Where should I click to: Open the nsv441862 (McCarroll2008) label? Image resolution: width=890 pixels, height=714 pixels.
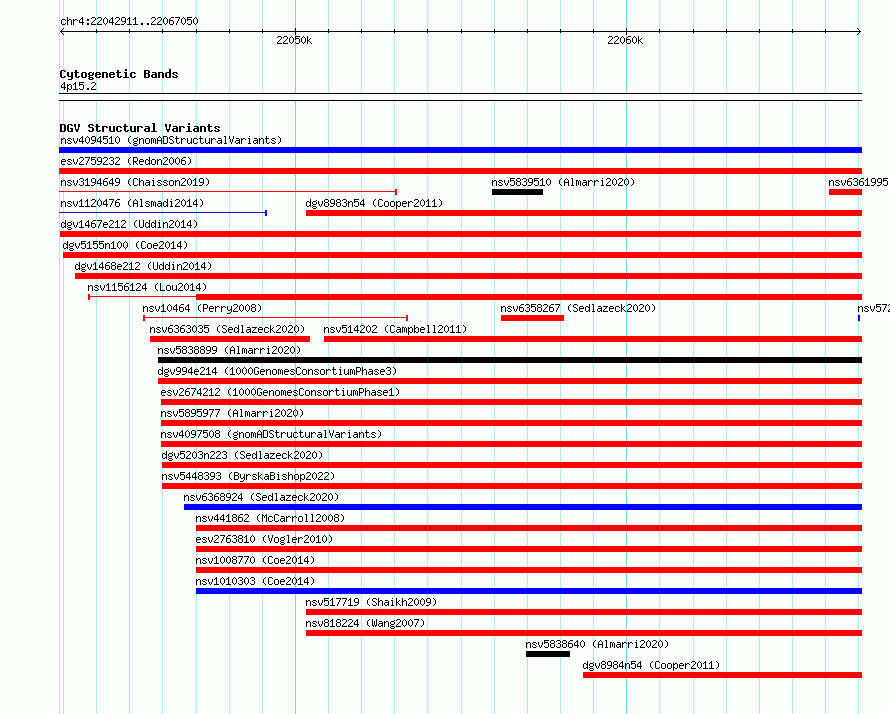(270, 518)
